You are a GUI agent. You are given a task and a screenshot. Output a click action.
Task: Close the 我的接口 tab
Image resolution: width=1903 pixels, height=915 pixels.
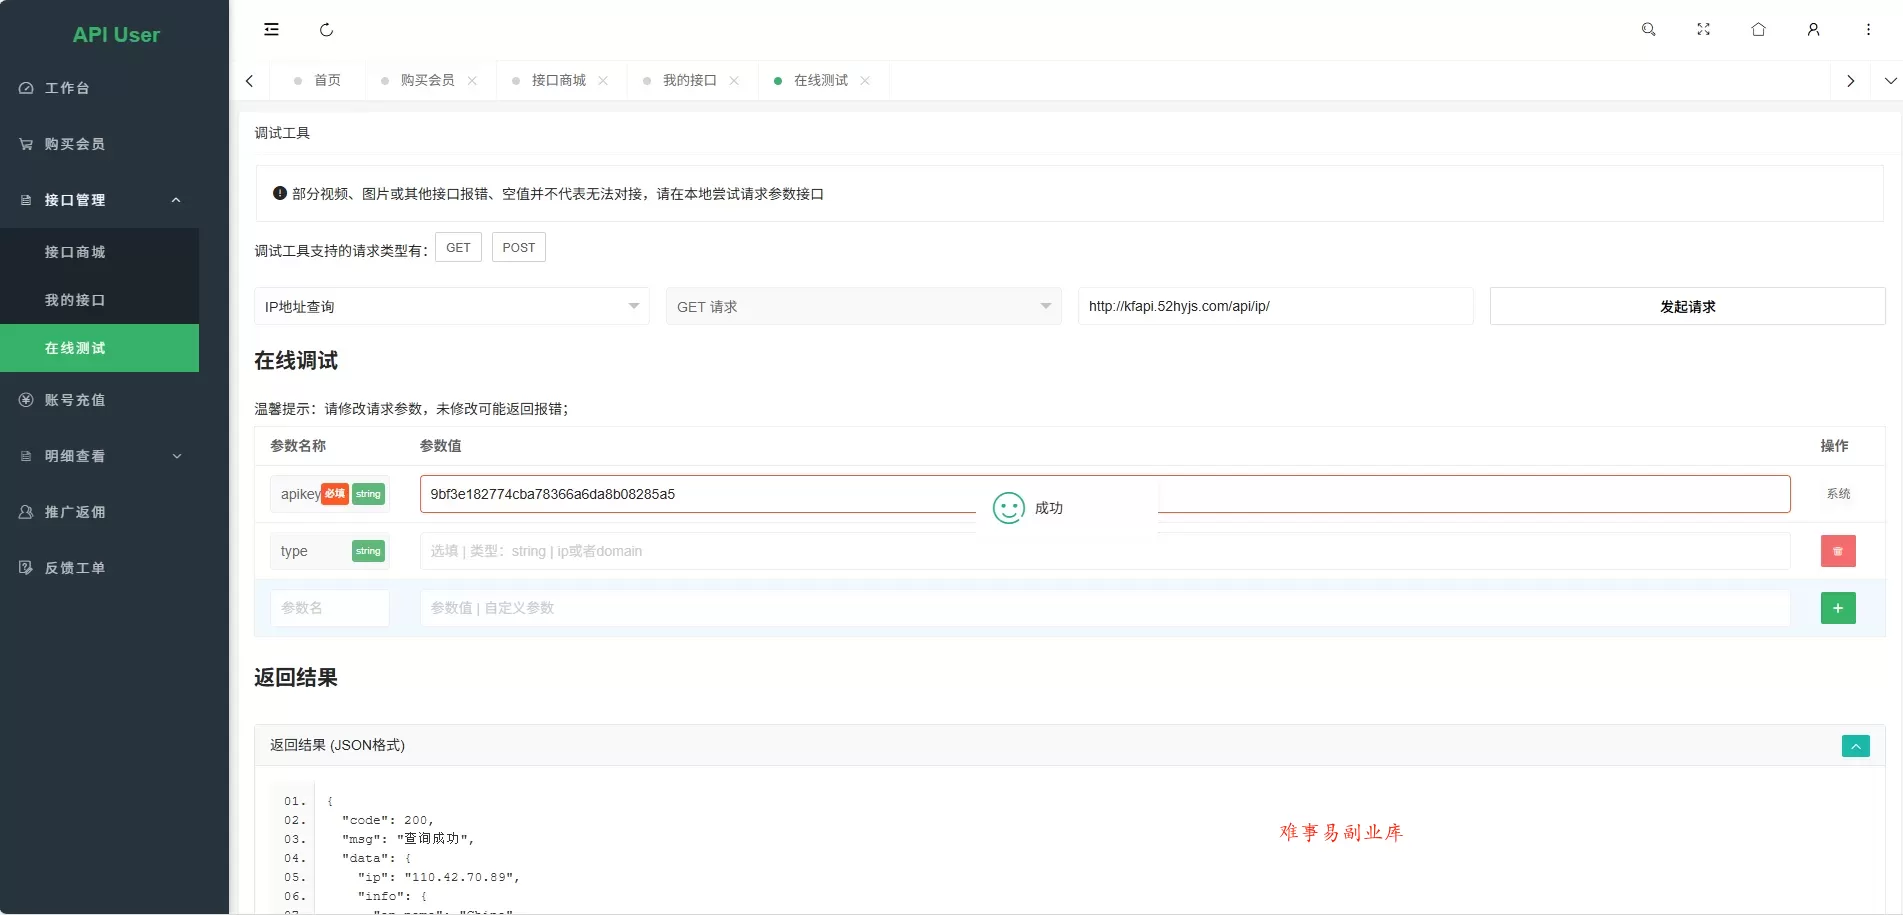click(734, 81)
